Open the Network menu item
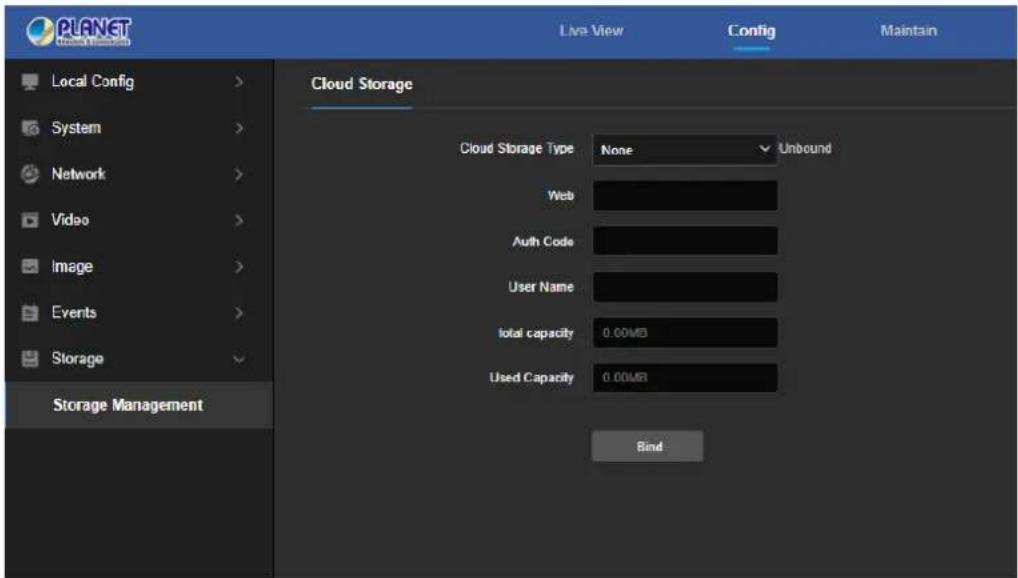Screen dimensions: 1018x578 coord(139,174)
